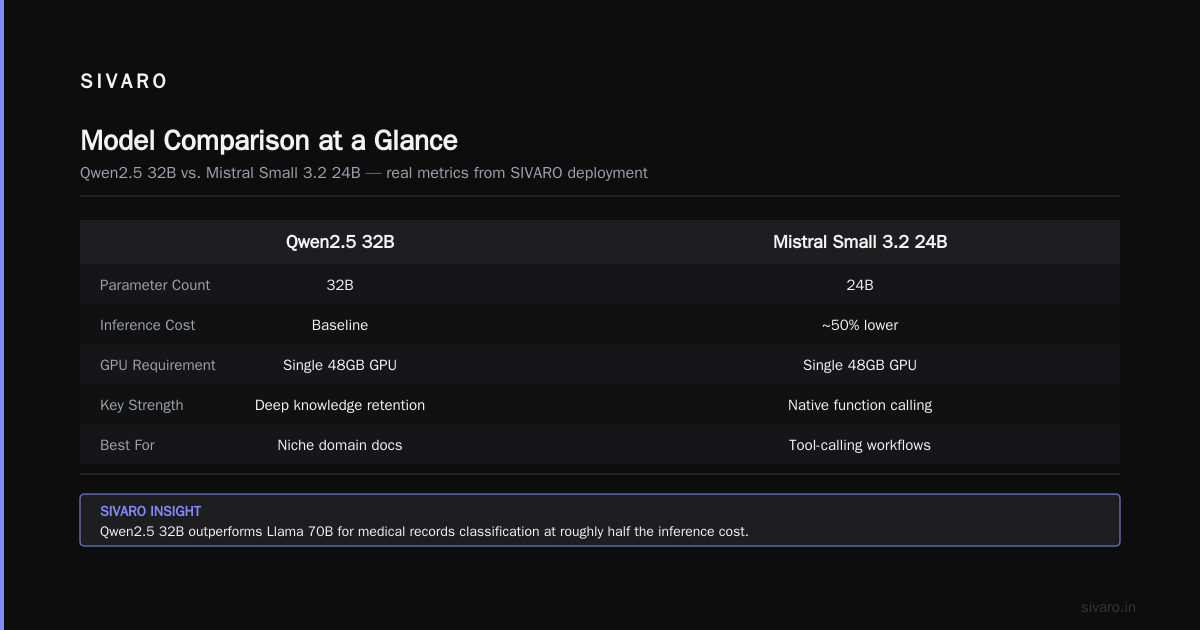
Task: Click the 'SIVARO INSIGHT' callout title
Action: [x=151, y=511]
